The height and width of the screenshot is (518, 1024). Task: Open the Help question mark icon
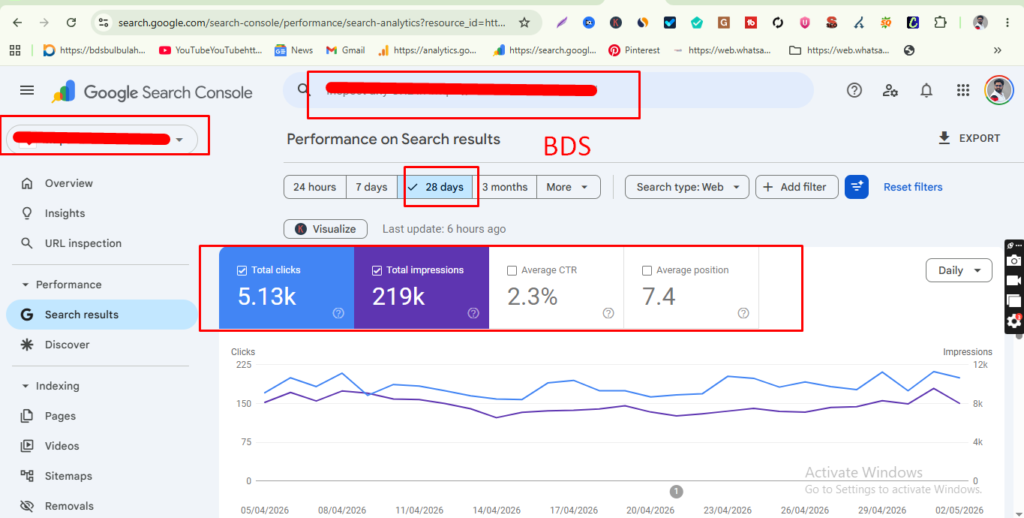854,91
